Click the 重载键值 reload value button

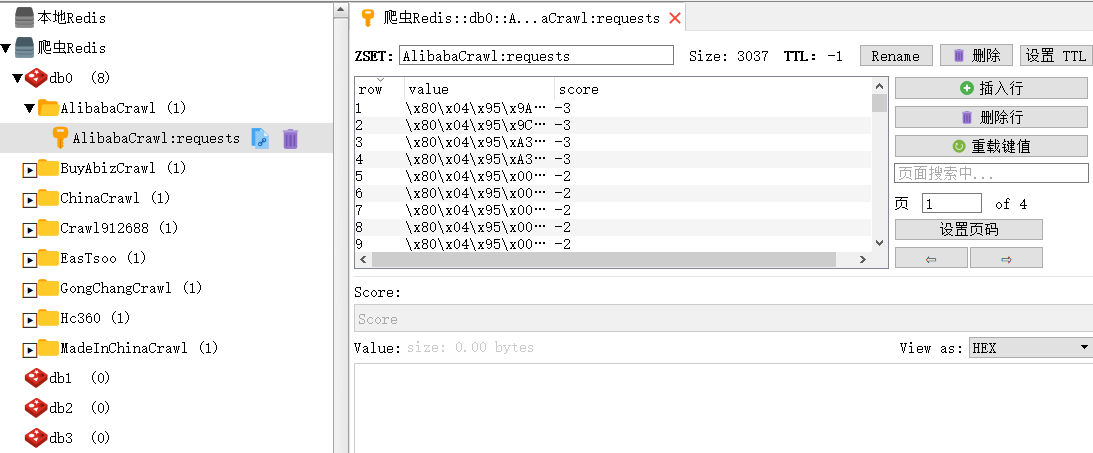991,146
